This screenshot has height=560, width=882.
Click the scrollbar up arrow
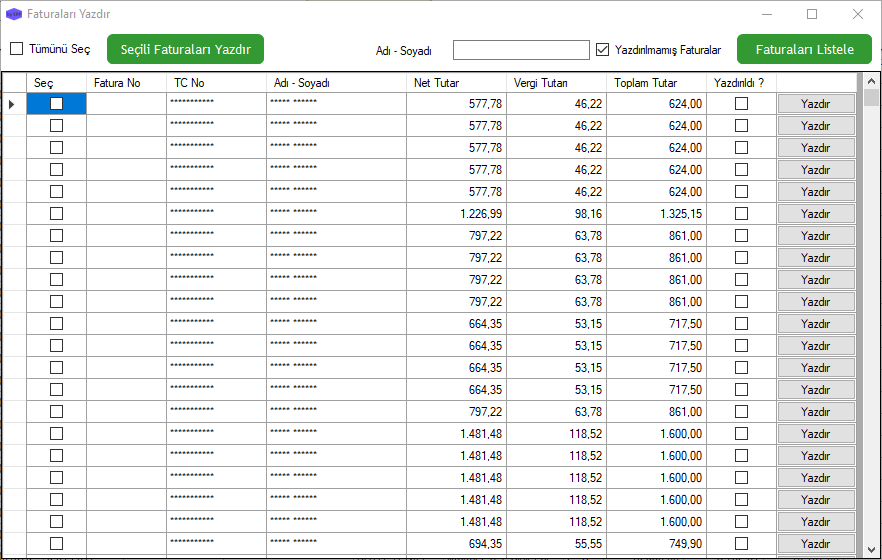click(871, 82)
